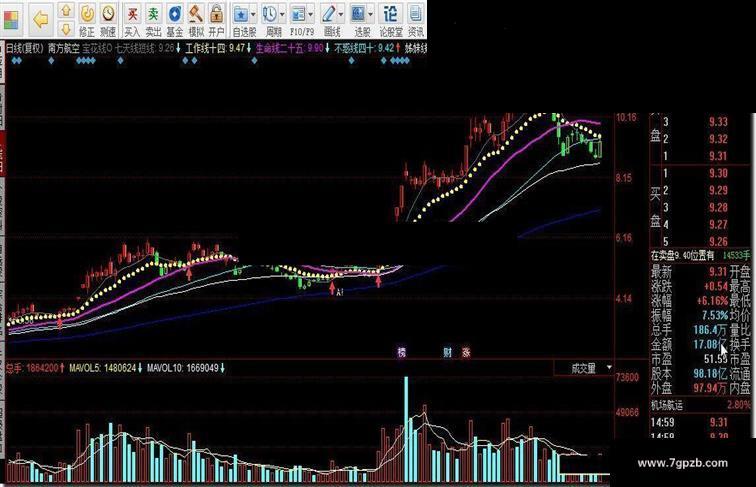This screenshot has height=487, width=756.
Task: Click the 振幅 value 7.53%
Action: click(715, 315)
